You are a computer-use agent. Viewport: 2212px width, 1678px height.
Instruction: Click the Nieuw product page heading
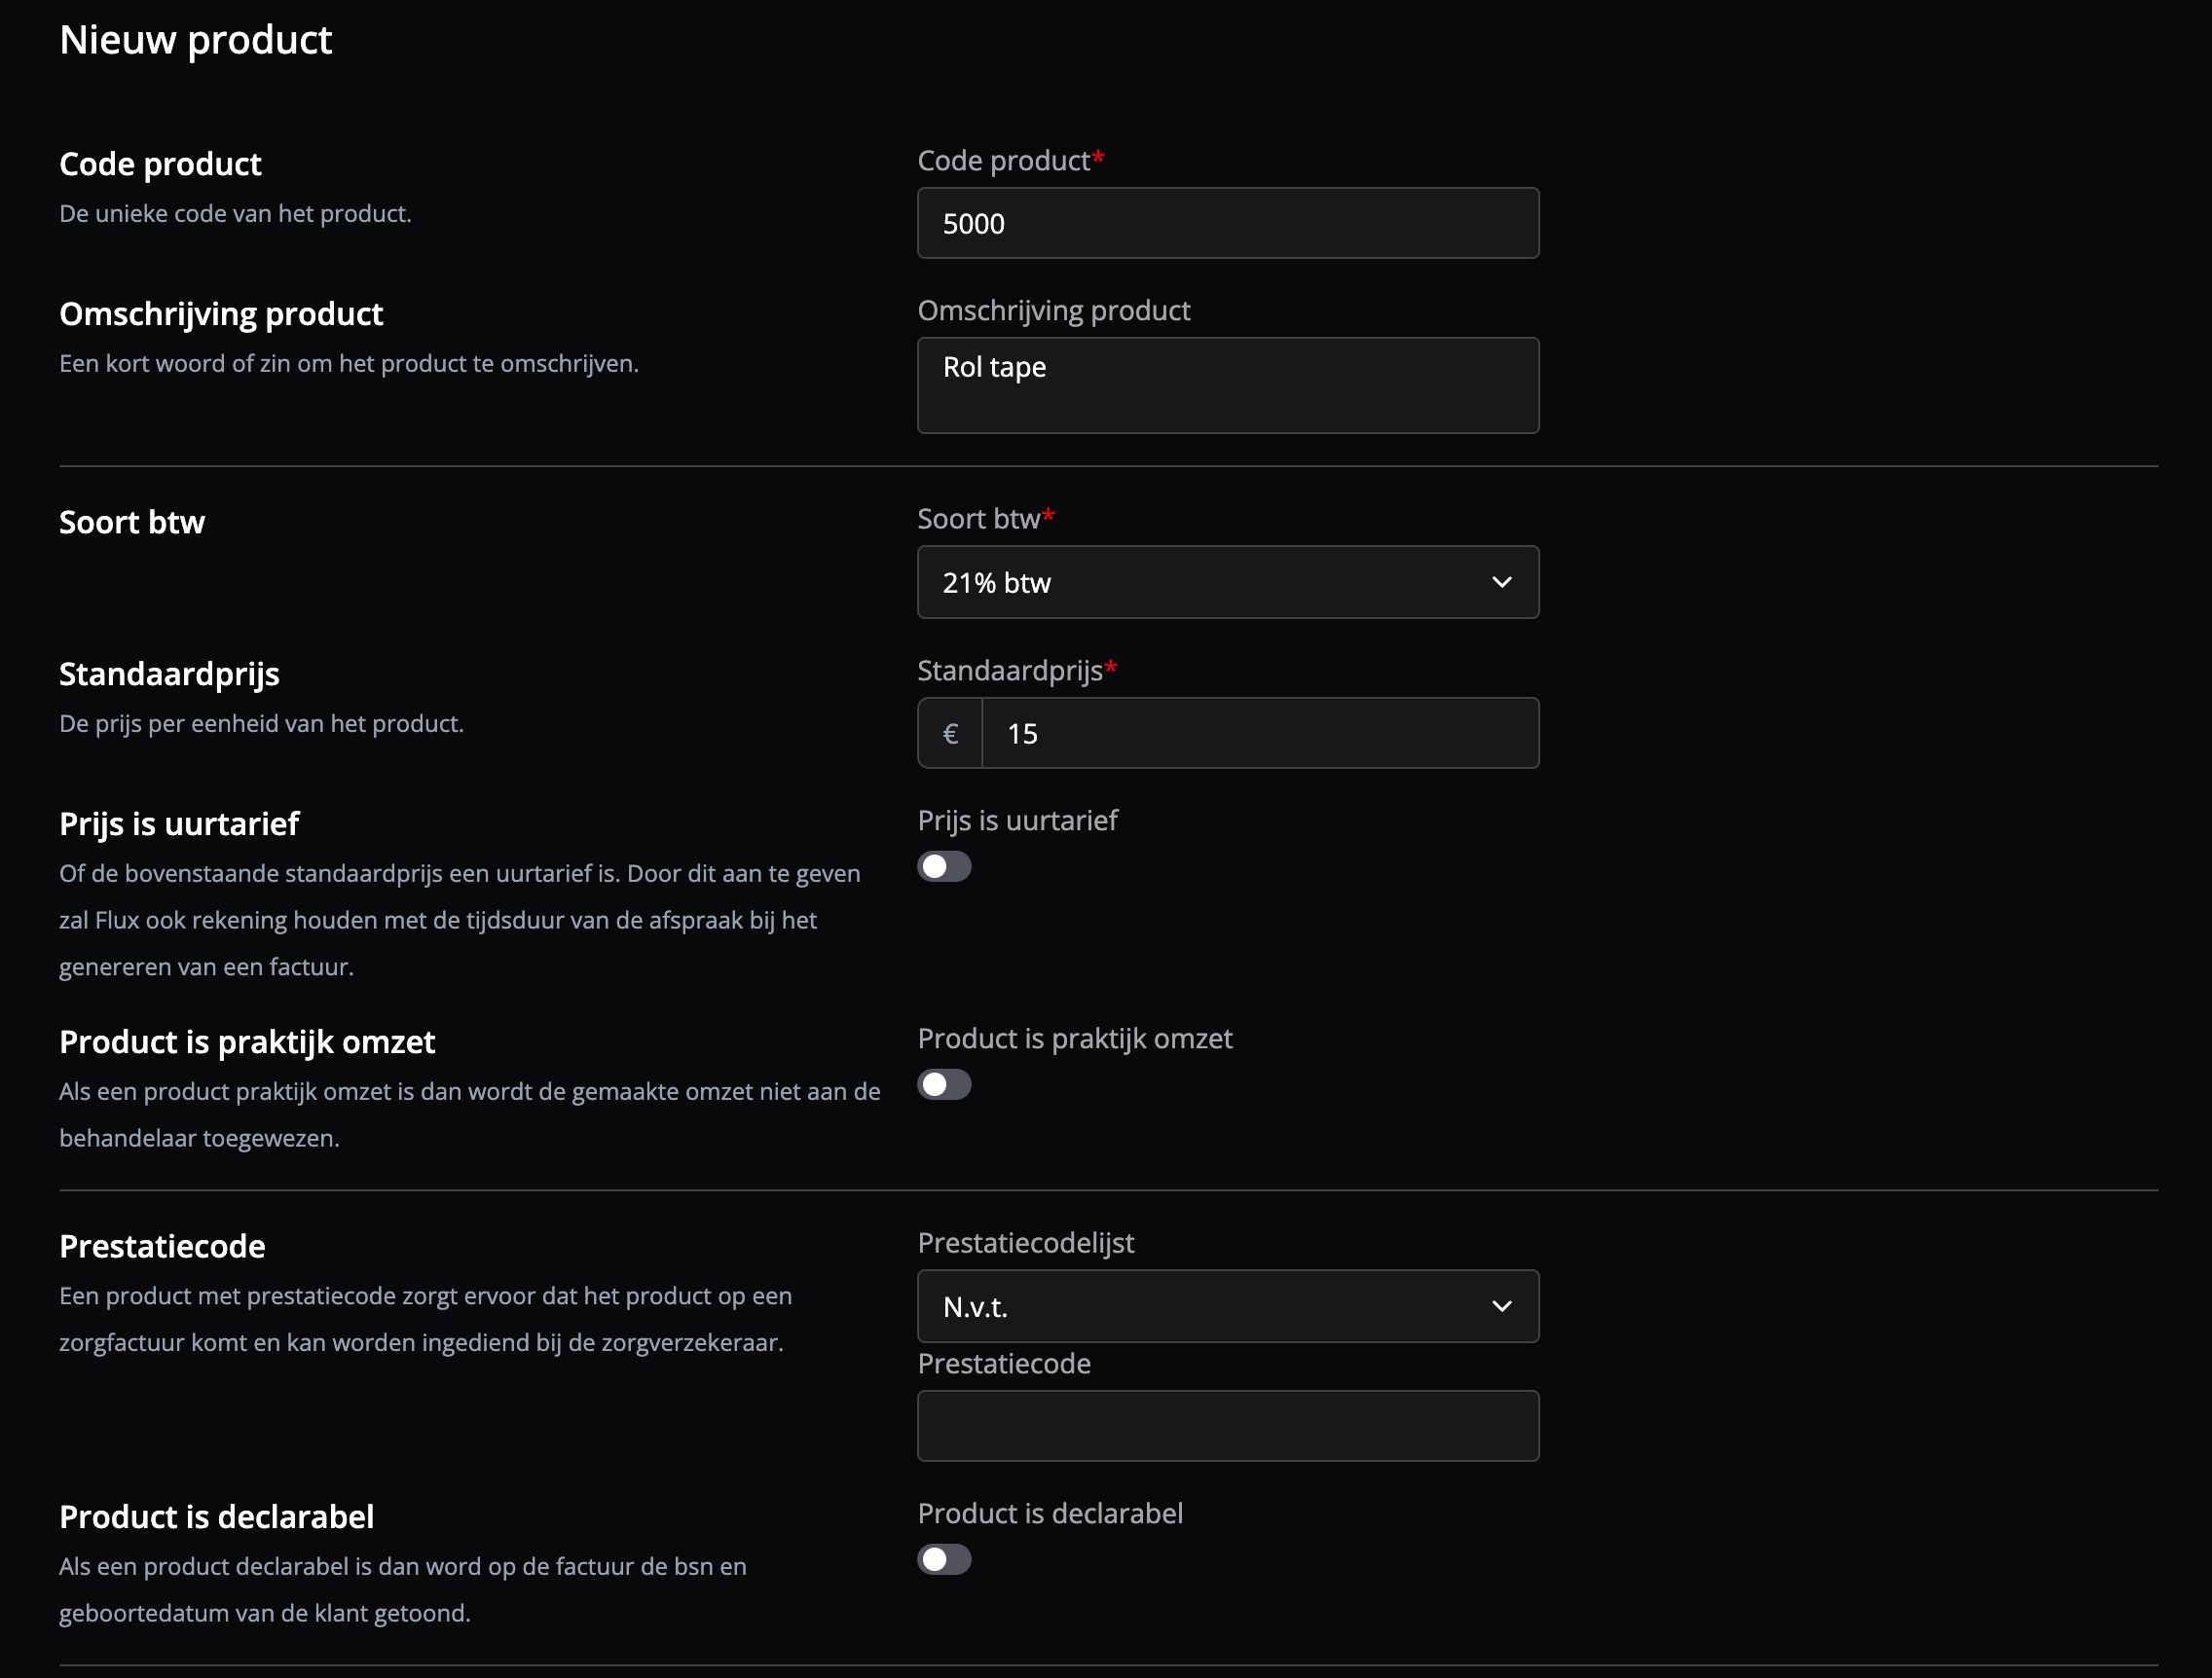[195, 40]
